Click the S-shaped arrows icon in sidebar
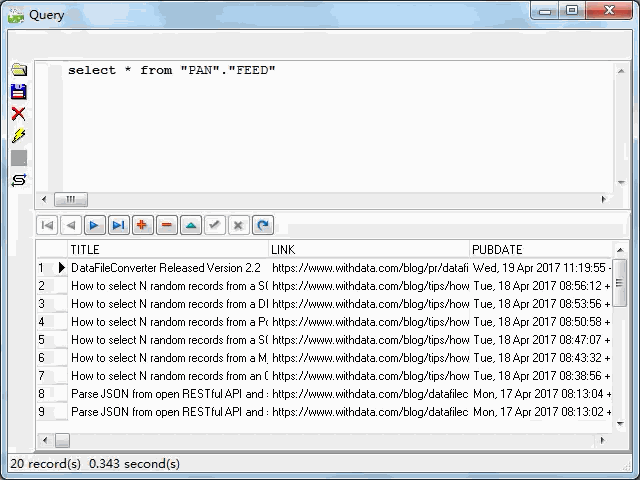 pos(18,180)
